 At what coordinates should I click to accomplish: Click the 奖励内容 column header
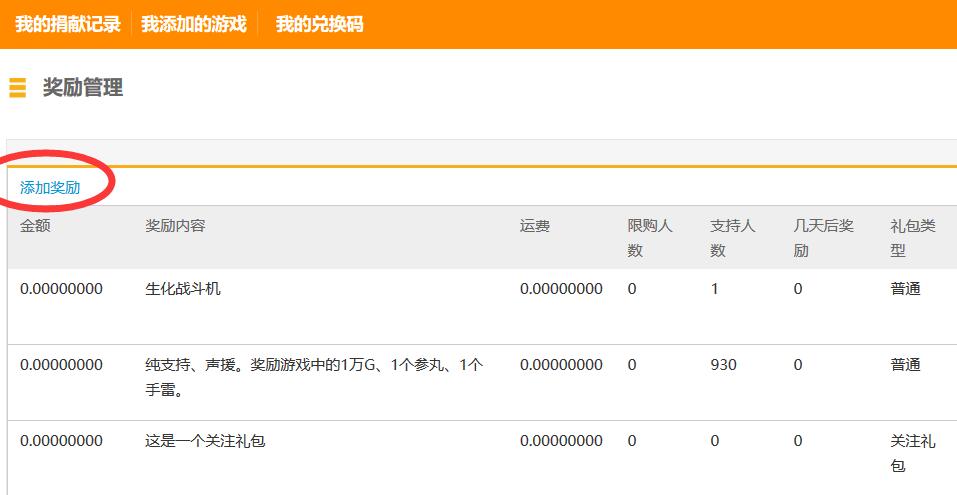pyautogui.click(x=175, y=226)
